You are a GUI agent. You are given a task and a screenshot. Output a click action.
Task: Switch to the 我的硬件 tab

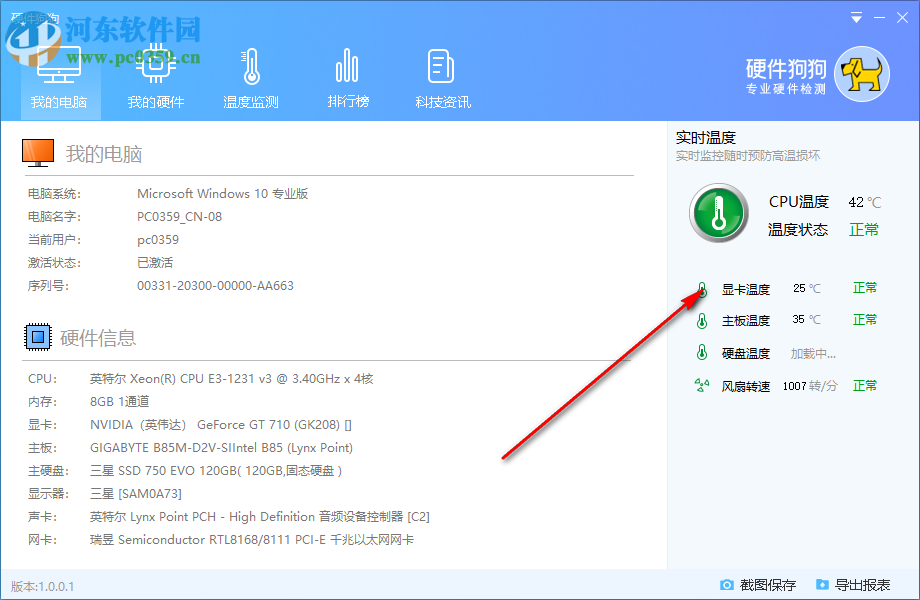tap(155, 75)
